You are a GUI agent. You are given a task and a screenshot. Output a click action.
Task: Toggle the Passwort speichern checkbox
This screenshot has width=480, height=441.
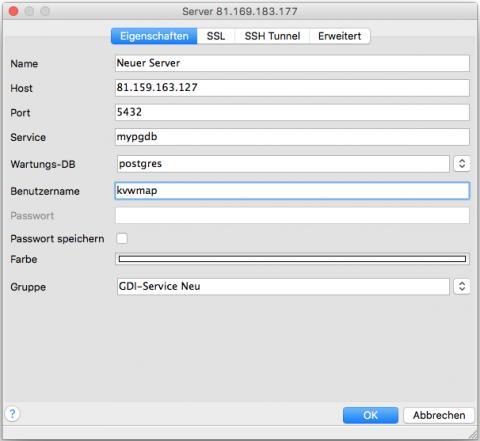click(x=122, y=238)
